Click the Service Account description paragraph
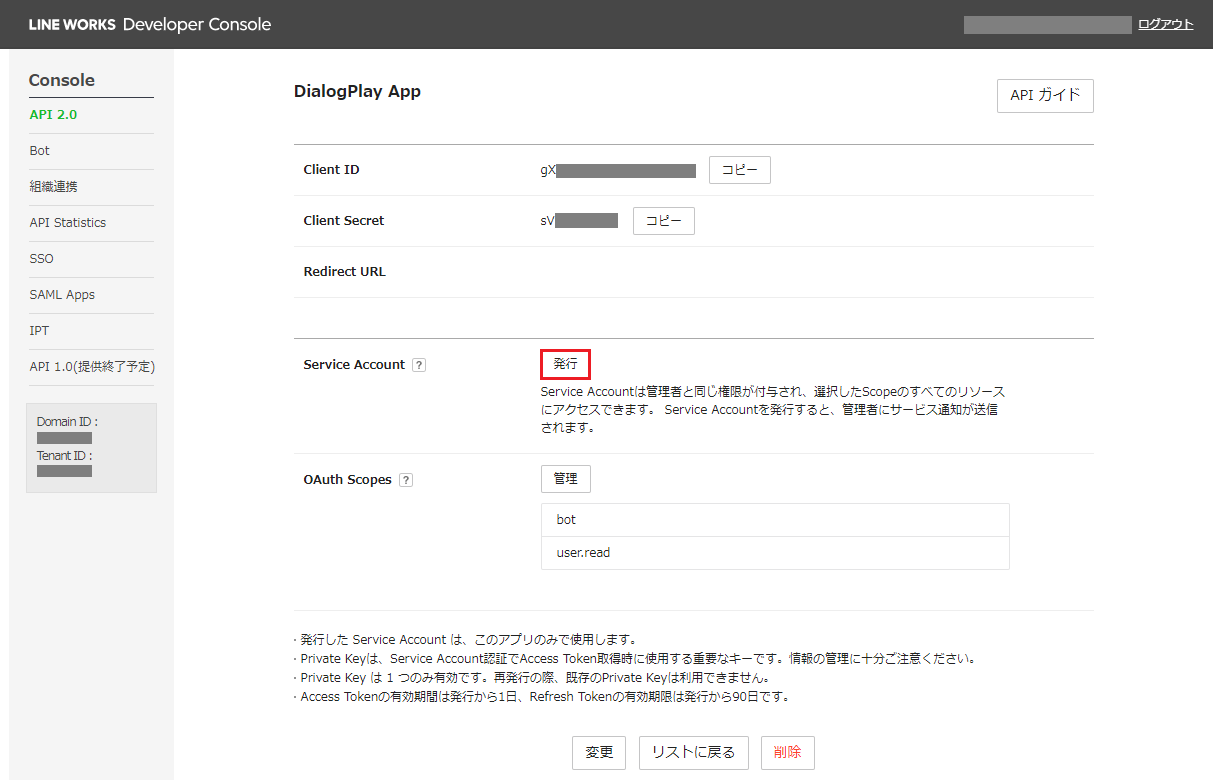This screenshot has height=780, width=1213. [773, 409]
